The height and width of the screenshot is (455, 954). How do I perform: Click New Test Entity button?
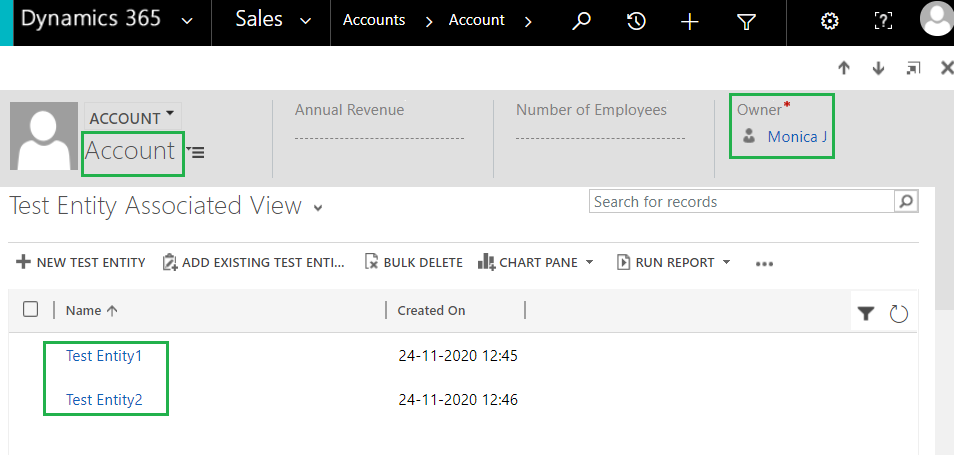coord(80,262)
